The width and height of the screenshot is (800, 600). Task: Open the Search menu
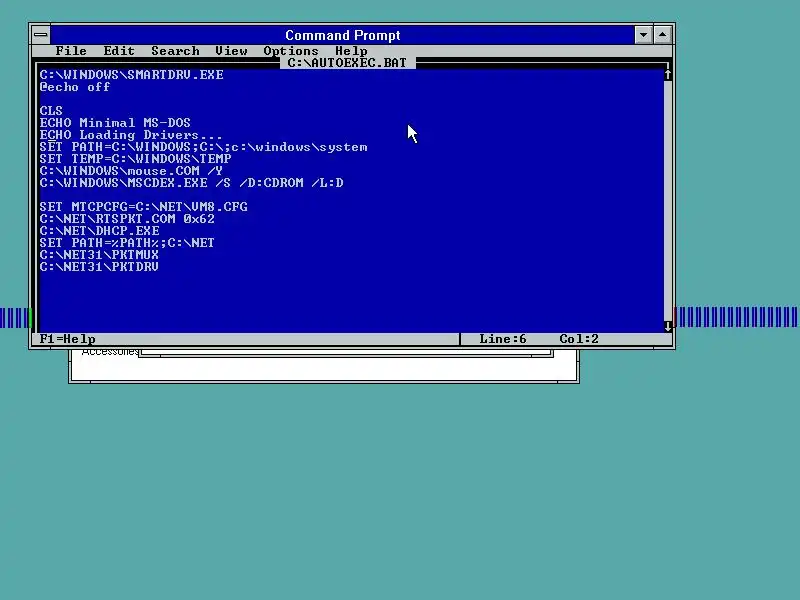pos(175,51)
